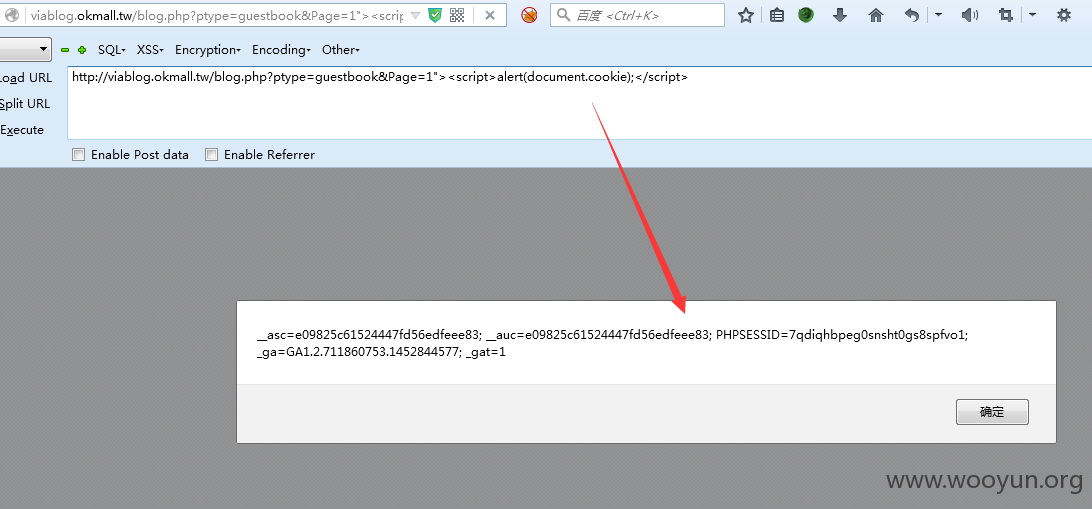Enable the Post data checkbox
1092x509 pixels.
[79, 155]
